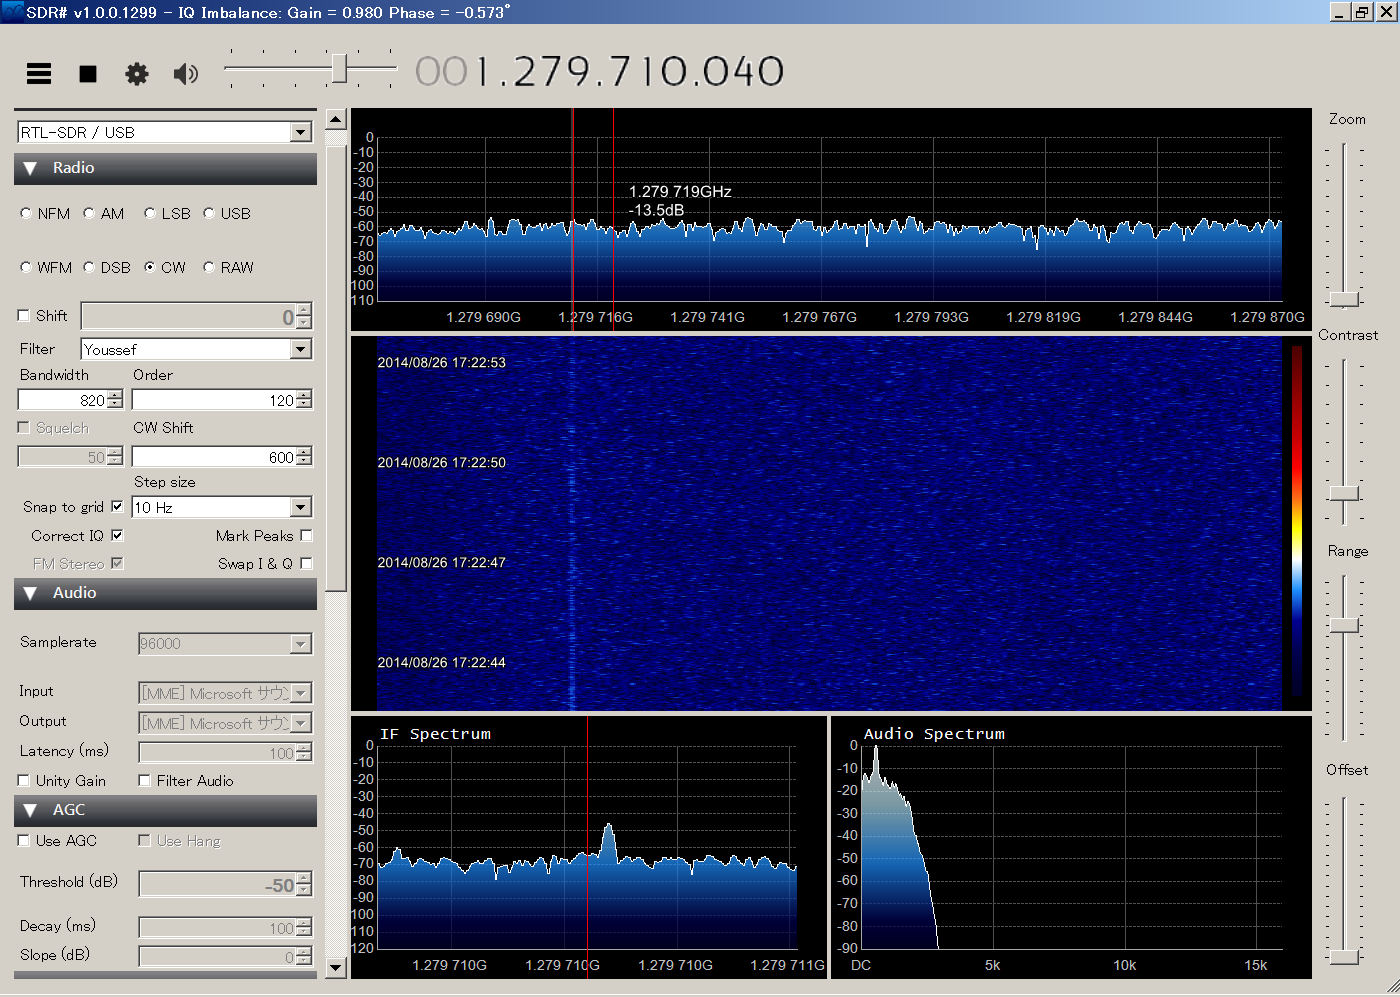Open the RTL-SDR / USB source dropdown
This screenshot has height=997, width=1400.
(301, 132)
